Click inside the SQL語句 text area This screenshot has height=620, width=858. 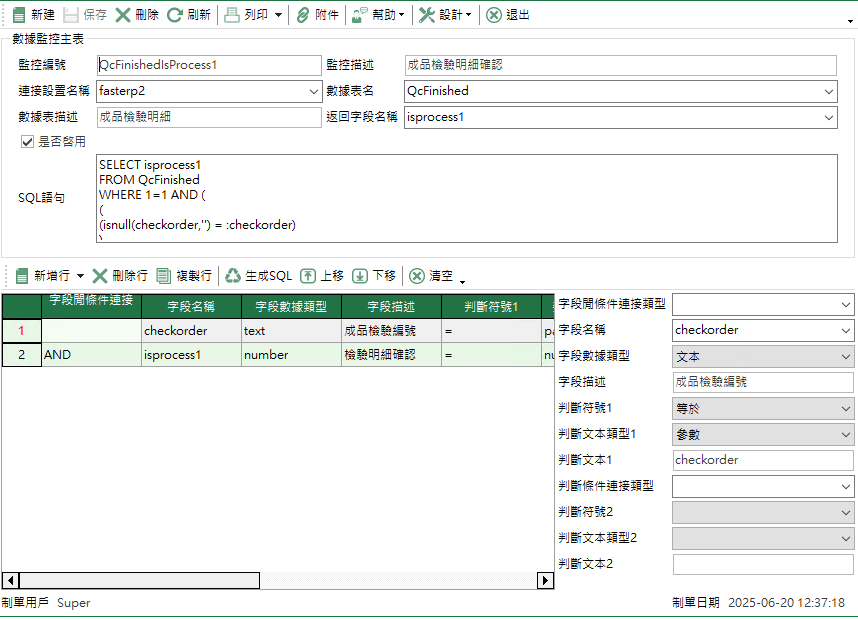467,198
